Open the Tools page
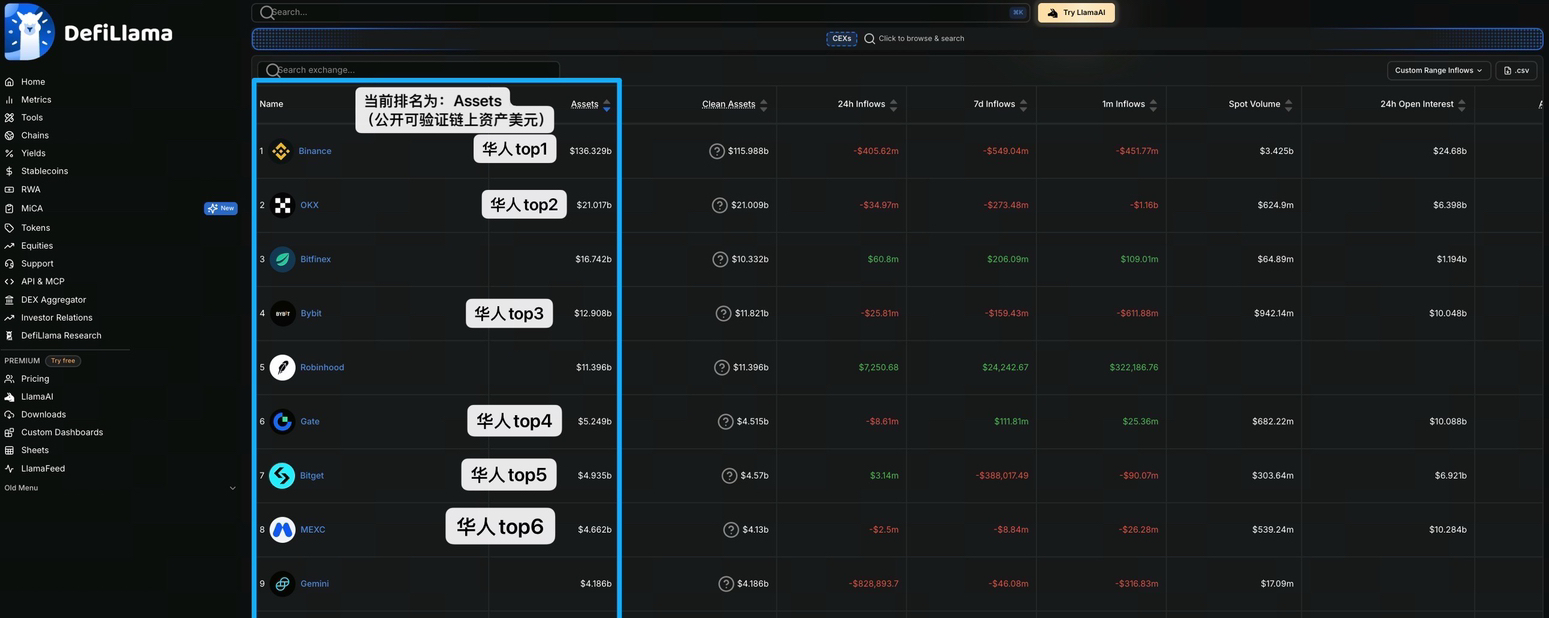Screen dimensions: 1549x618 tap(32, 118)
